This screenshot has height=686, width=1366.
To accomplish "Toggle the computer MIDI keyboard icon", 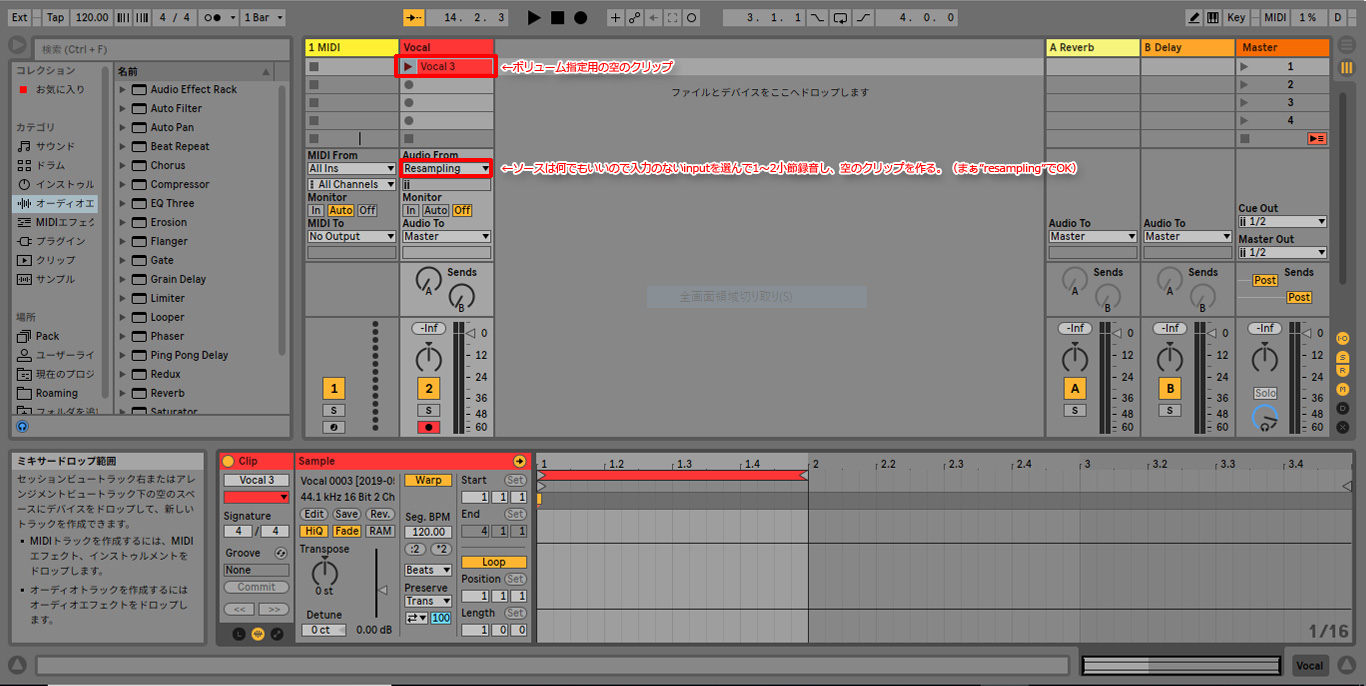I will pyautogui.click(x=1212, y=18).
